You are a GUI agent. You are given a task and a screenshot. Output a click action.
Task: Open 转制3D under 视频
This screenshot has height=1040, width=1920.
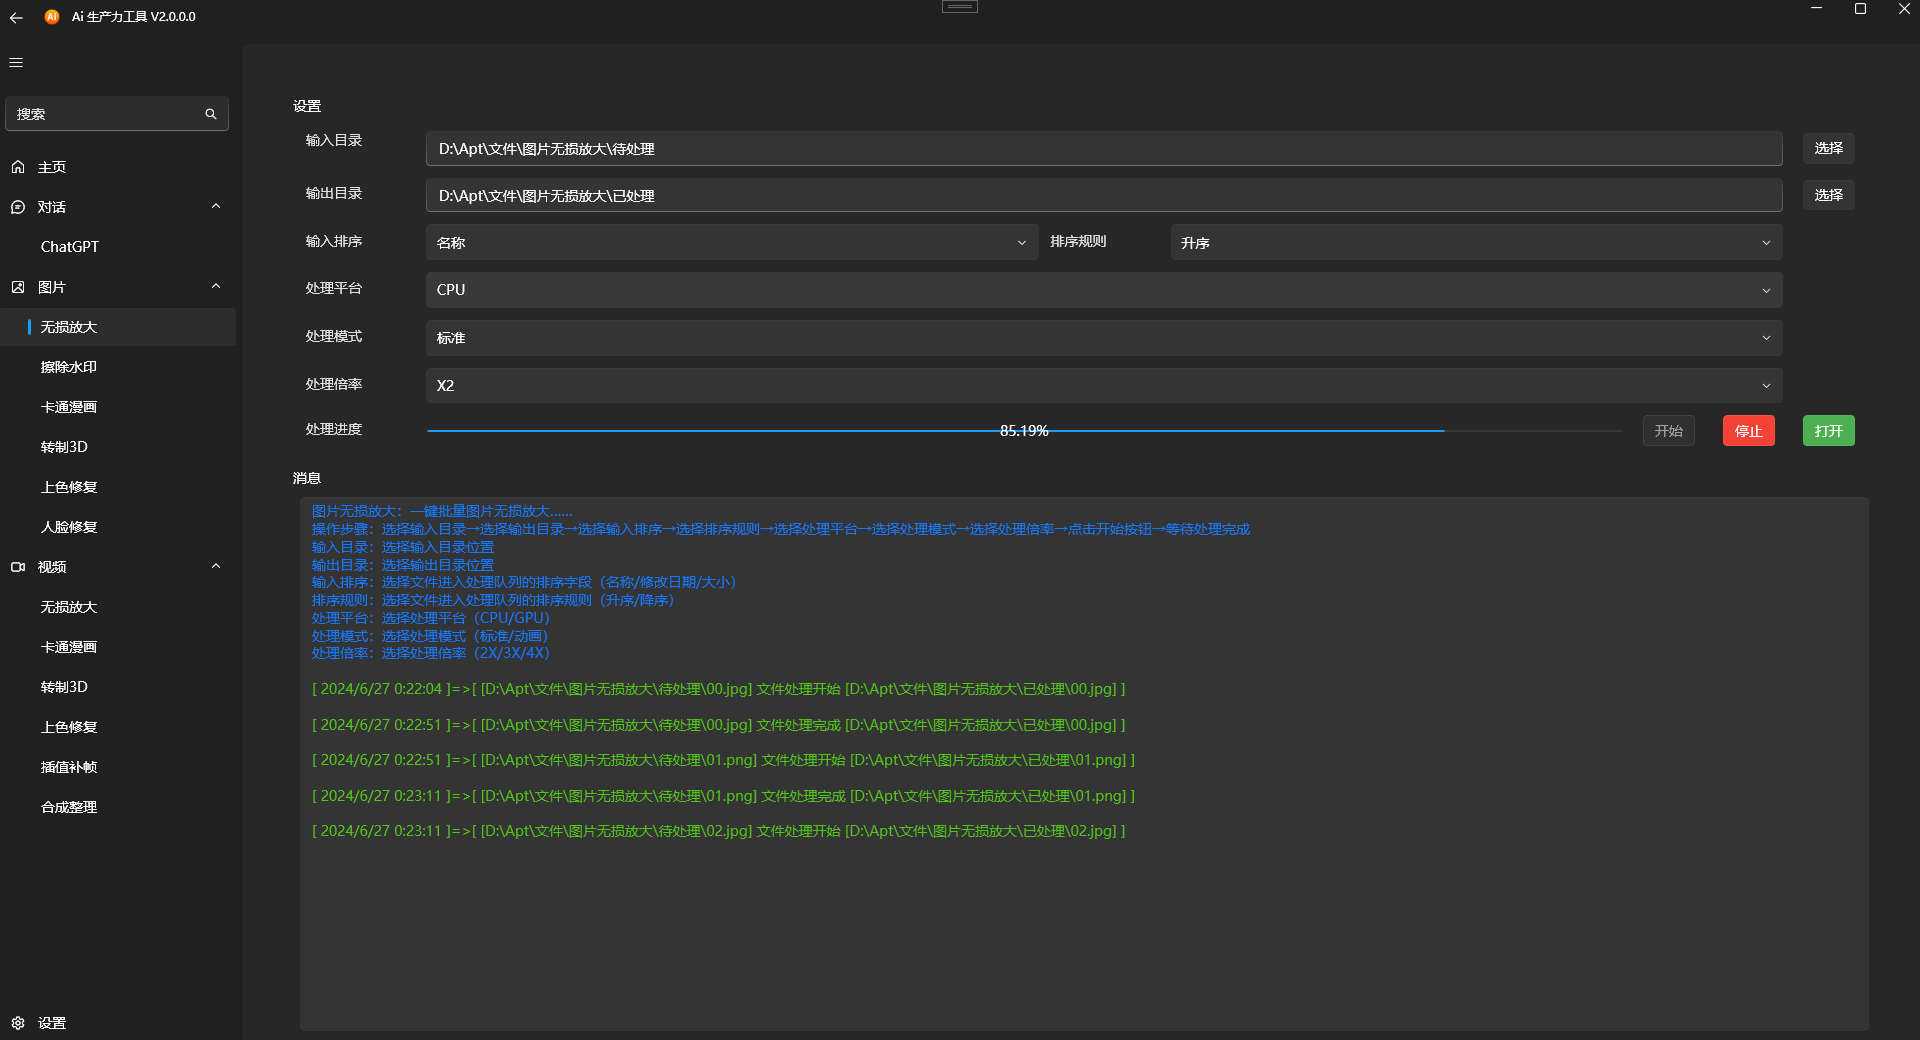tap(118, 687)
